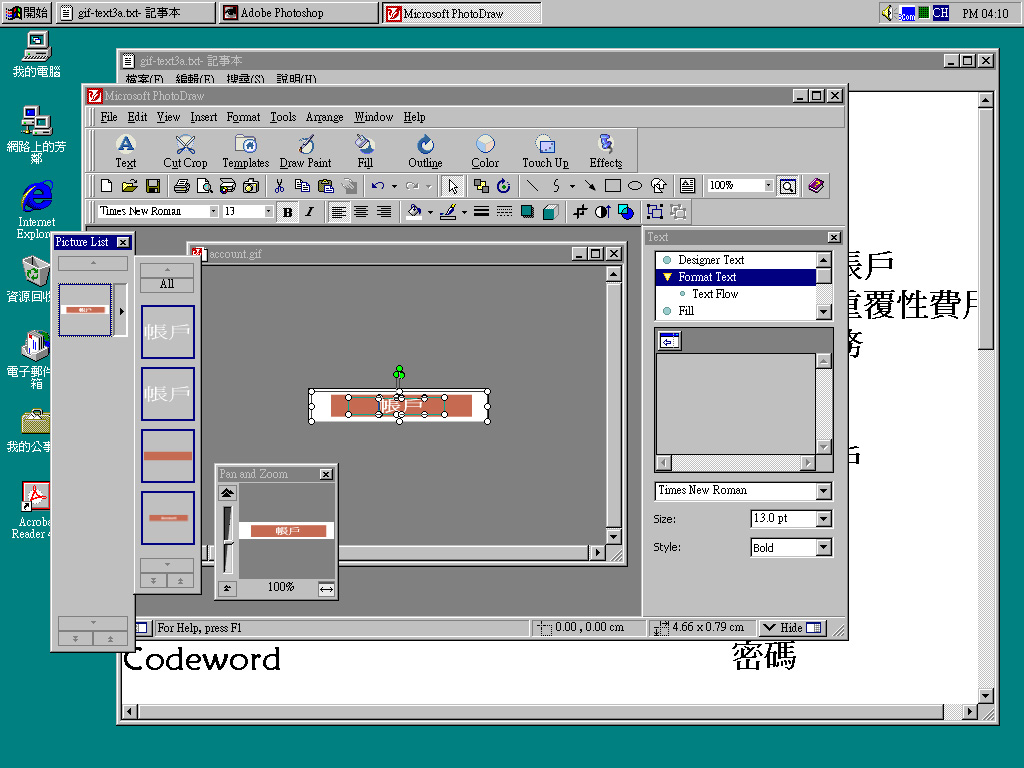Toggle Bold formatting in the toolbar
Viewport: 1024px width, 768px height.
287,212
